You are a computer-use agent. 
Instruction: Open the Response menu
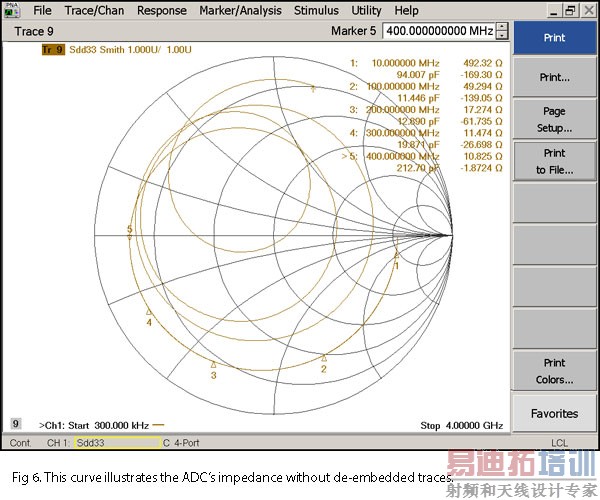[162, 10]
